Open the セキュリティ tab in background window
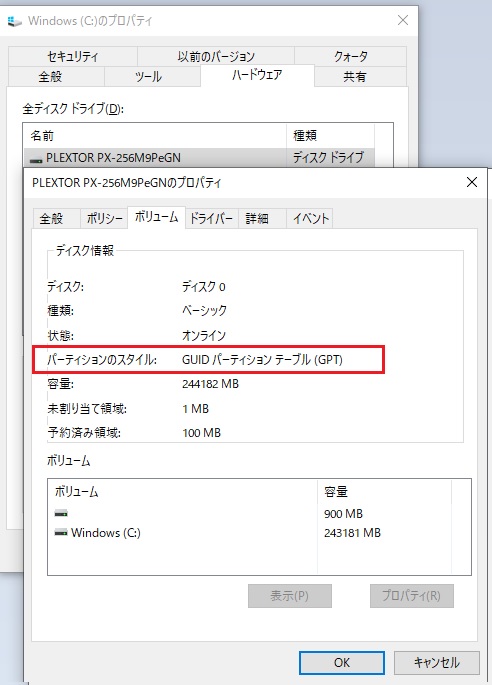 coord(73,56)
